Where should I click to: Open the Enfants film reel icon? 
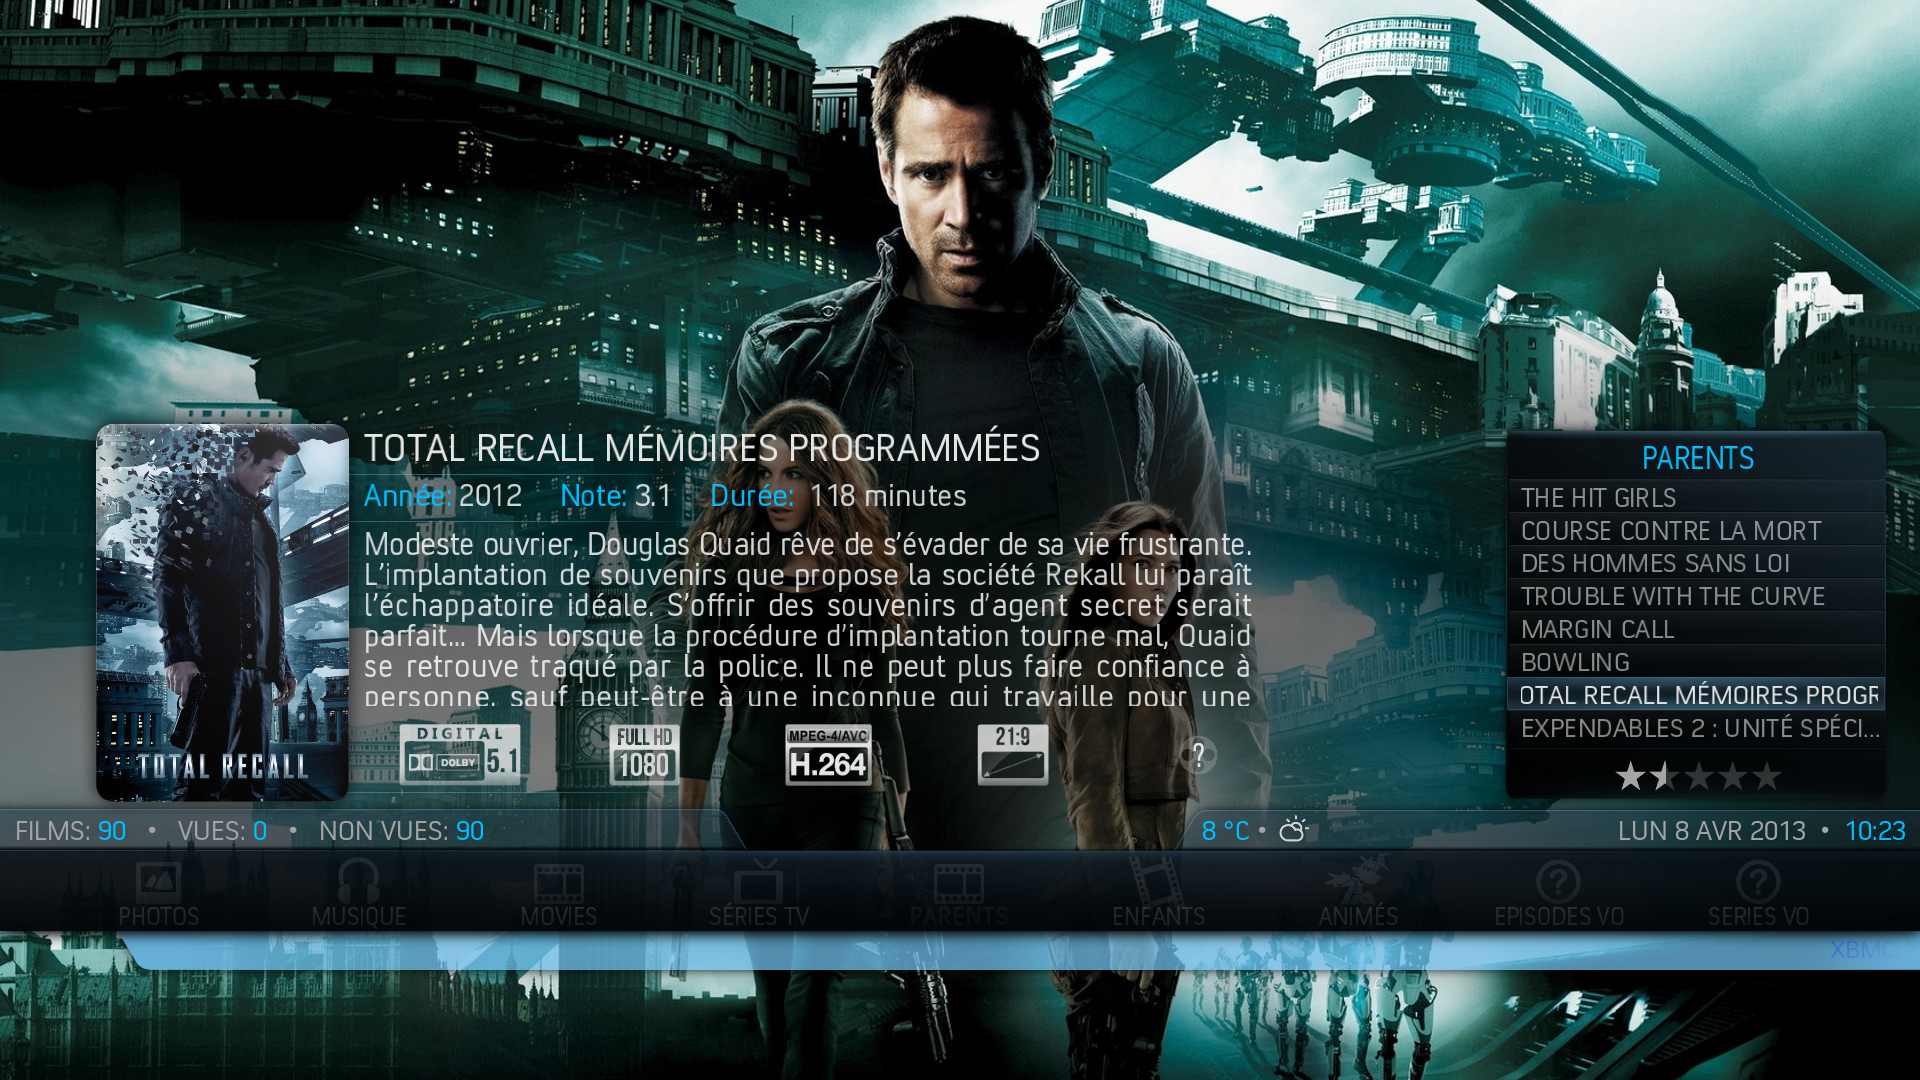1158,881
